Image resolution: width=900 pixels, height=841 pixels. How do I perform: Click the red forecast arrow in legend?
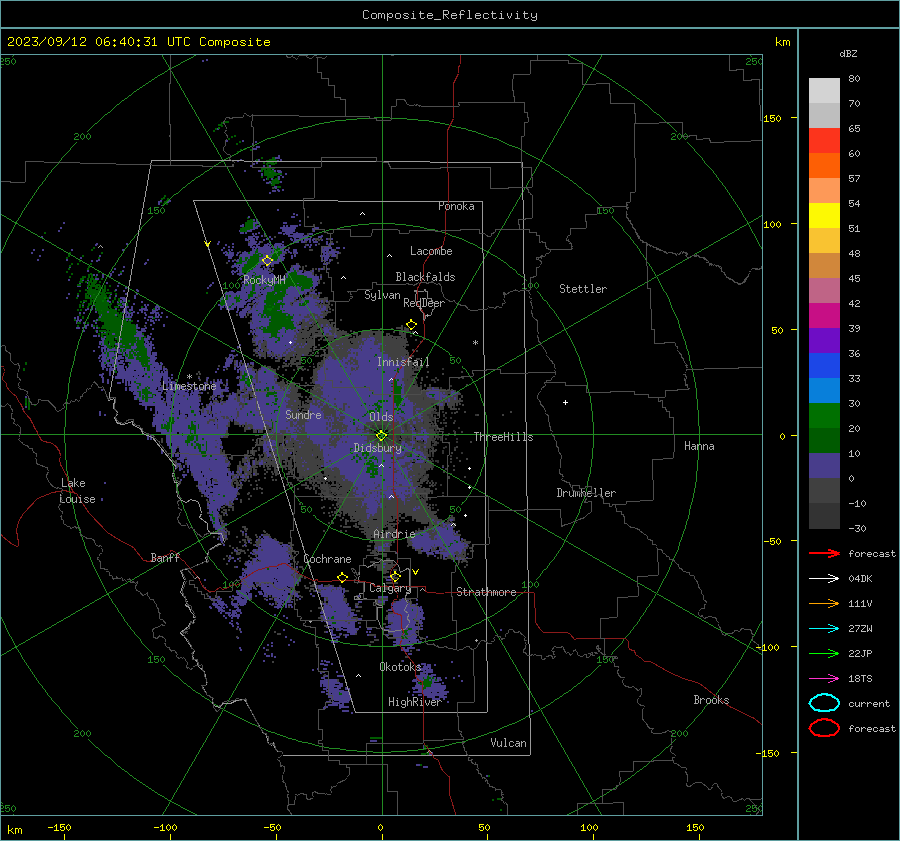click(x=824, y=553)
